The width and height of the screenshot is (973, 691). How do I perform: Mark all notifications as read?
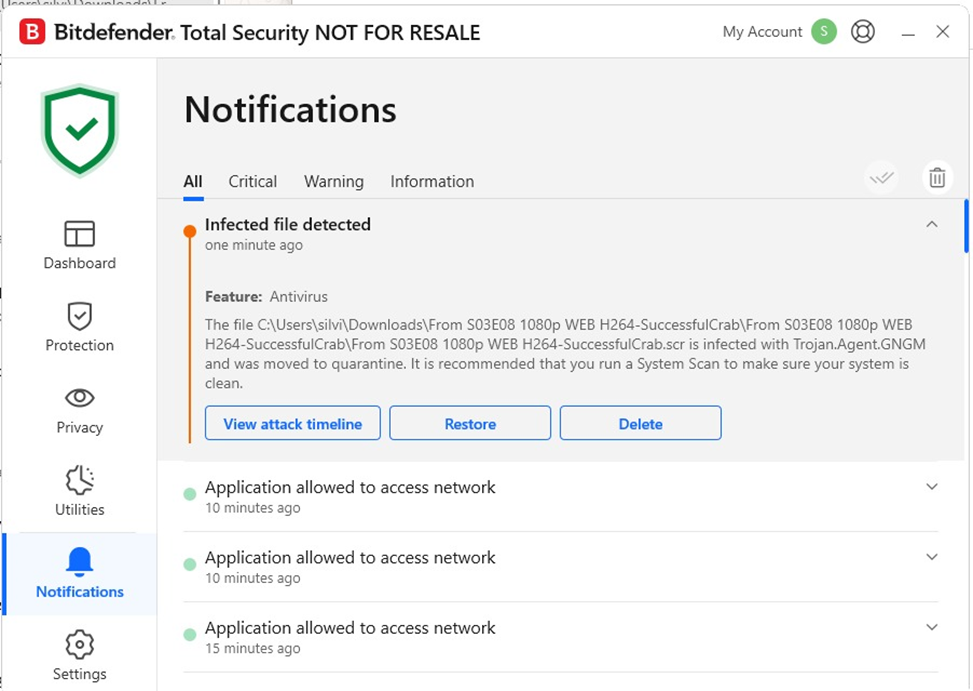point(881,178)
